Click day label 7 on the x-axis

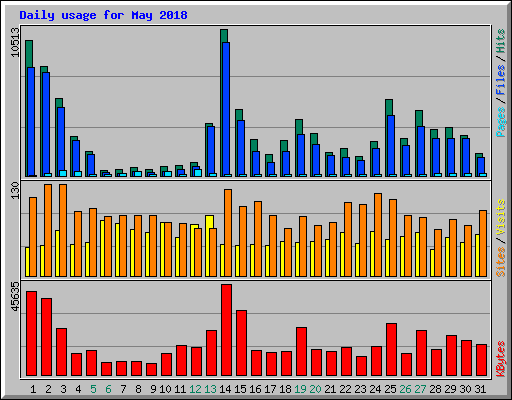[x=123, y=389]
